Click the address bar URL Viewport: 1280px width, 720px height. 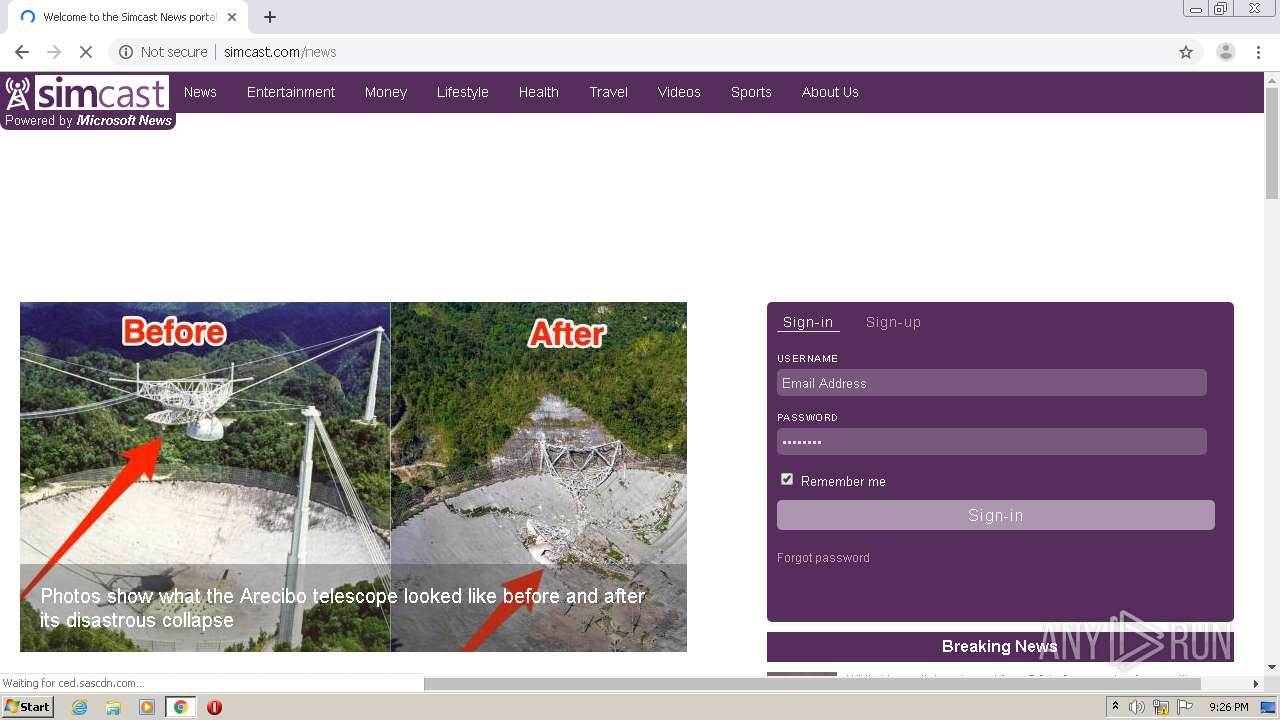pyautogui.click(x=280, y=52)
